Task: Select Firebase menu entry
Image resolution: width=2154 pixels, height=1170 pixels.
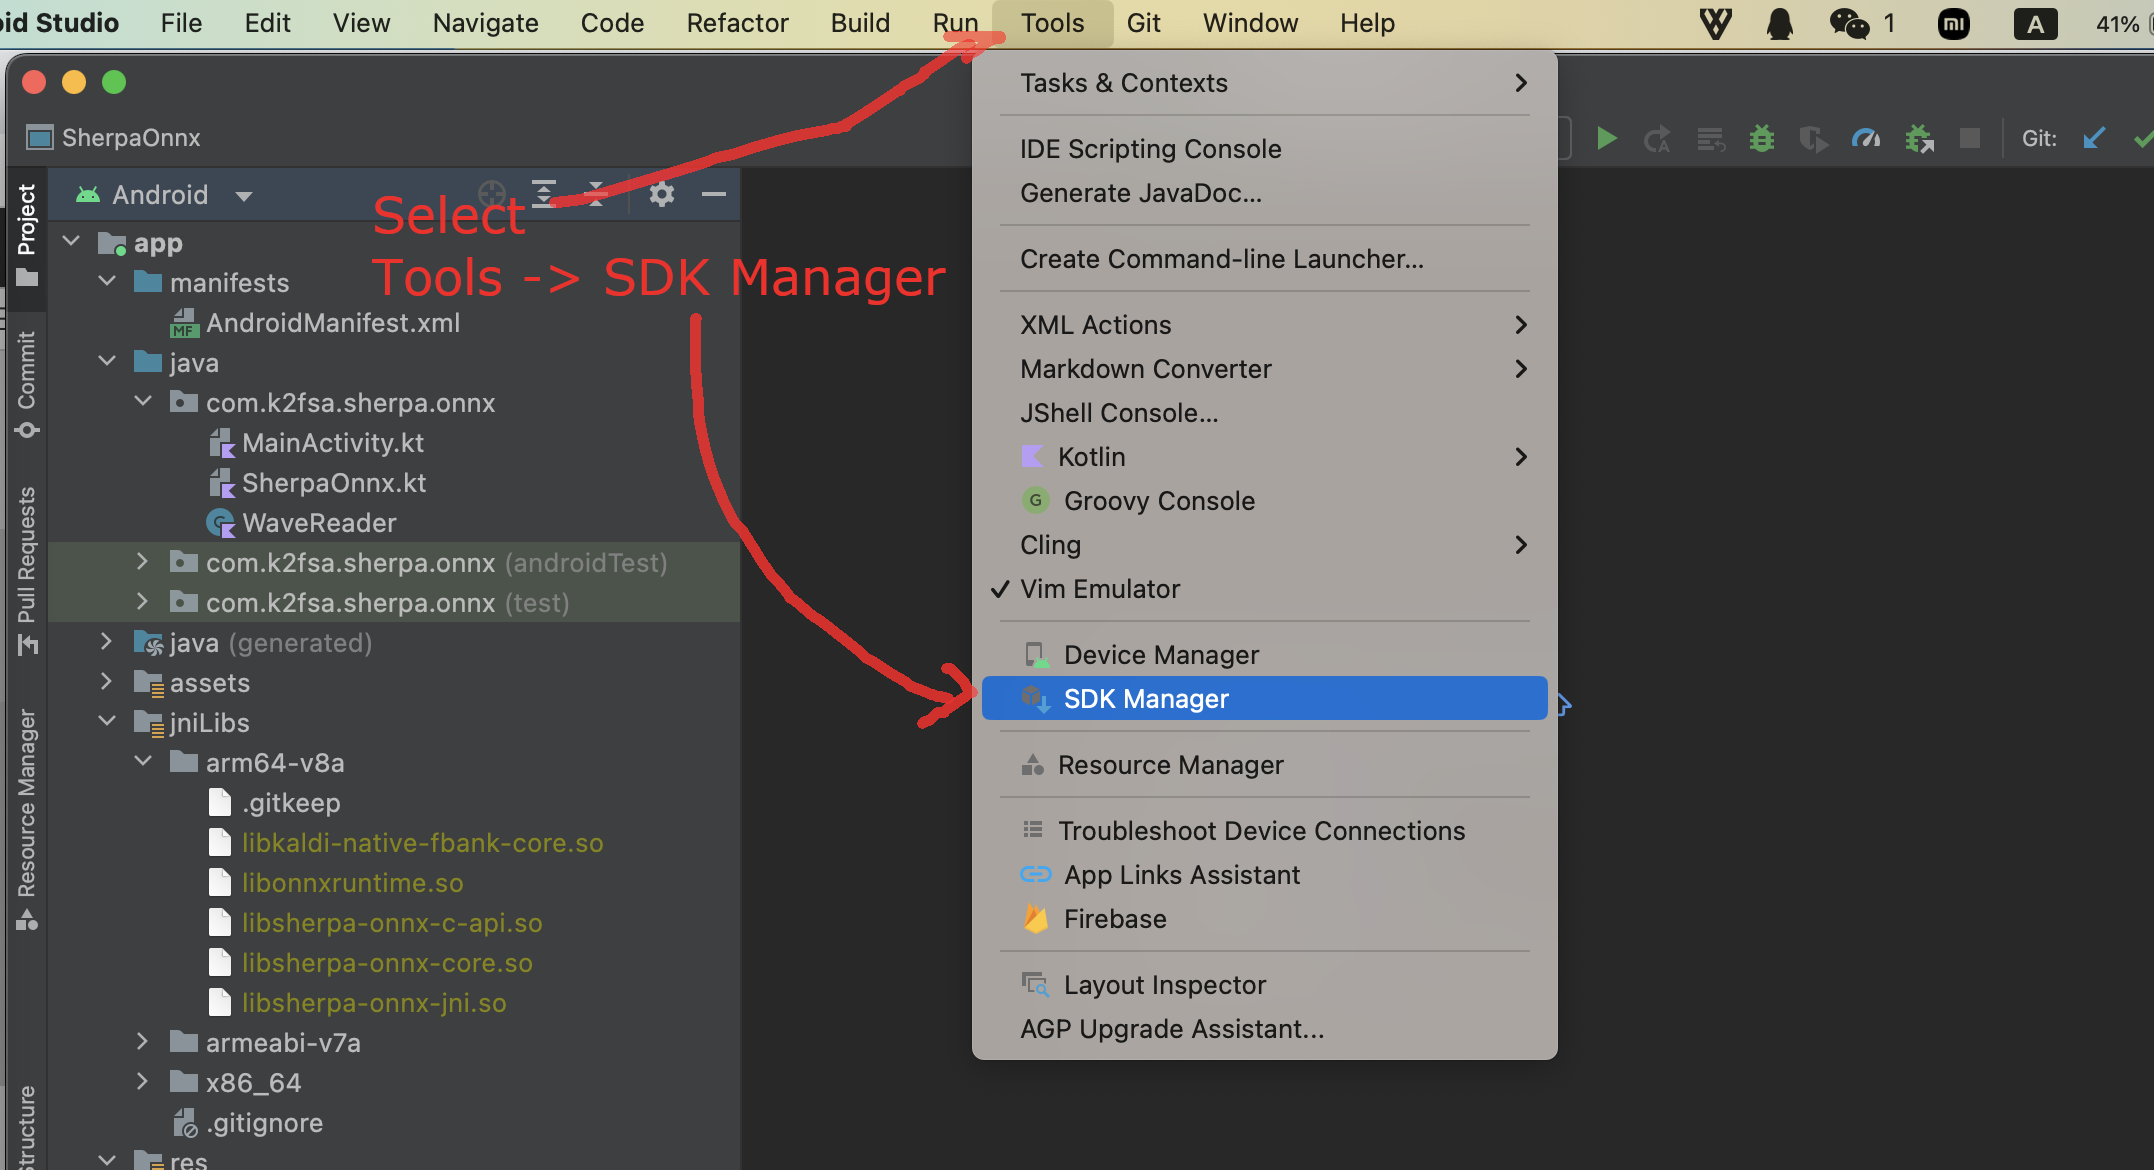Action: pyautogui.click(x=1264, y=919)
